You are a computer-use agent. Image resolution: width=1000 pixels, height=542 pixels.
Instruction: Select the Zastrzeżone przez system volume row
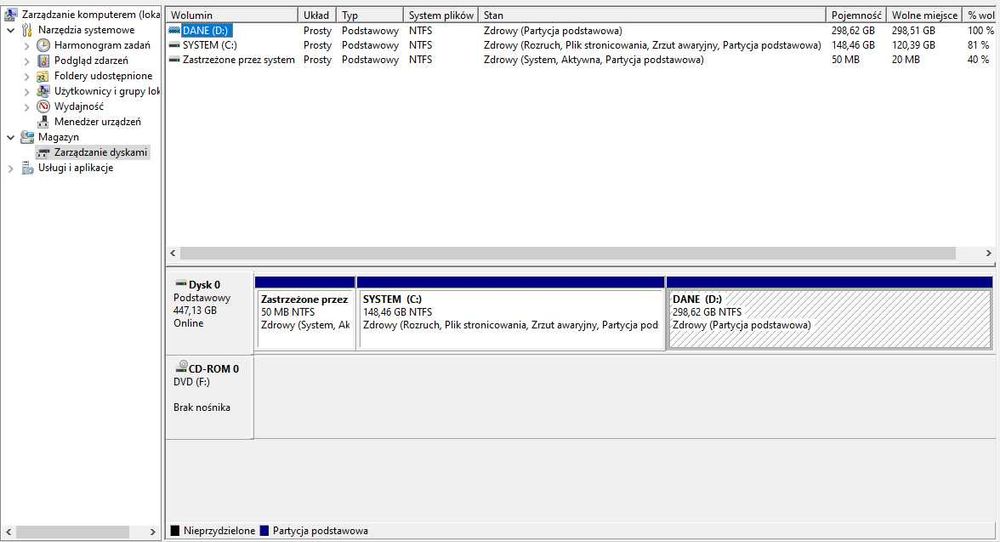tap(581, 60)
